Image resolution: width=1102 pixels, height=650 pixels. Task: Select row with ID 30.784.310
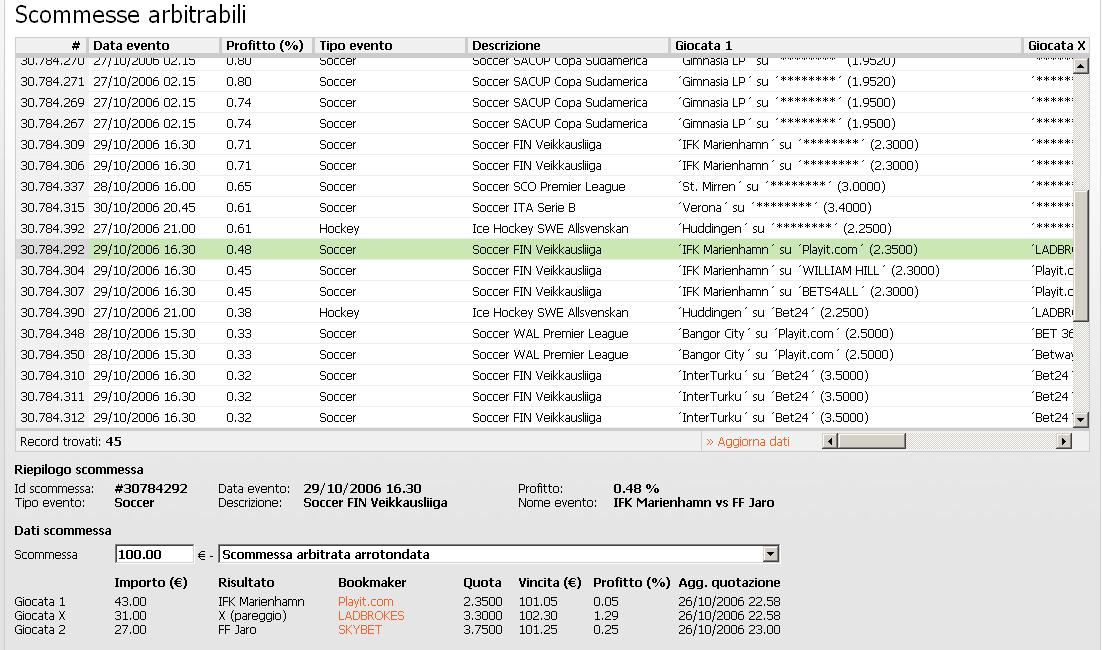544,376
